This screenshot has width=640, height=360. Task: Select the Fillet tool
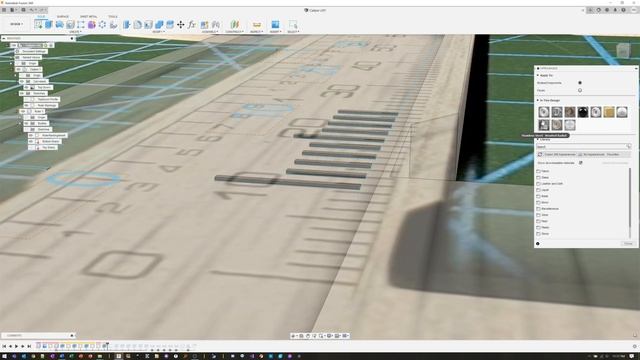138,24
